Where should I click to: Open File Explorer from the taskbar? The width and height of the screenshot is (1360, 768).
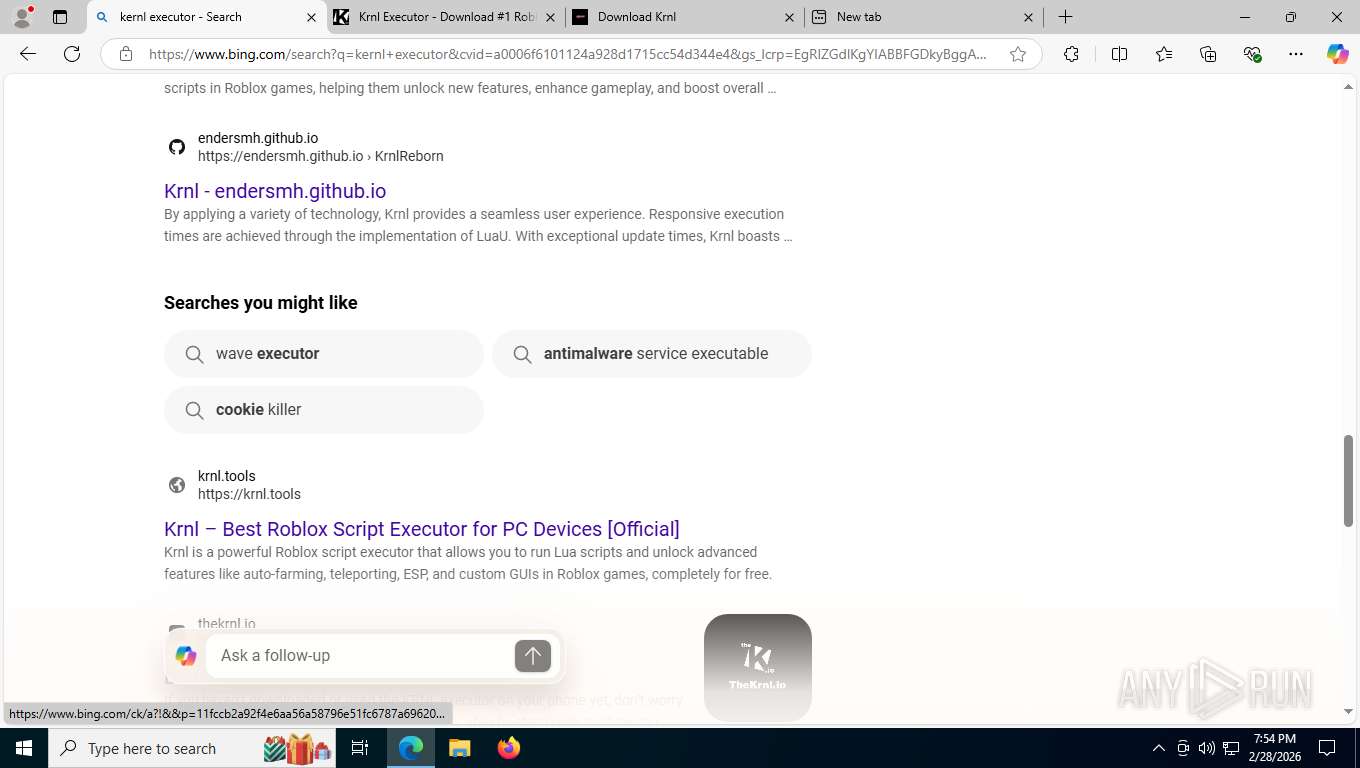[x=459, y=748]
